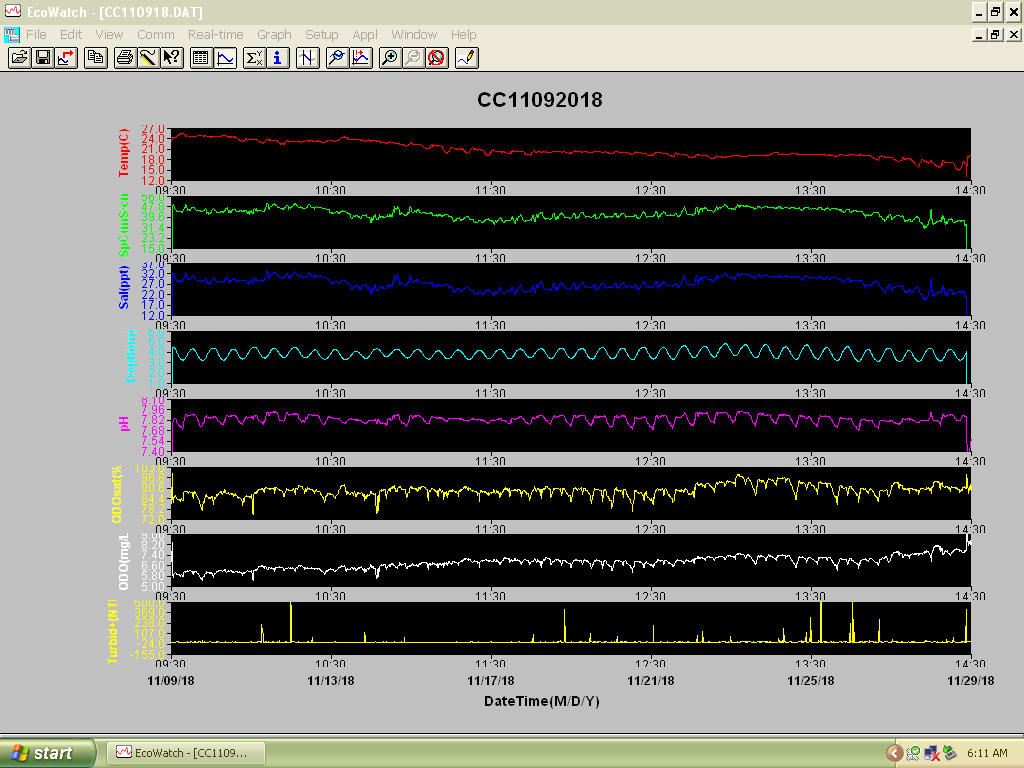The image size is (1024, 768).
Task: Click the Open file folder icon
Action: [20, 58]
